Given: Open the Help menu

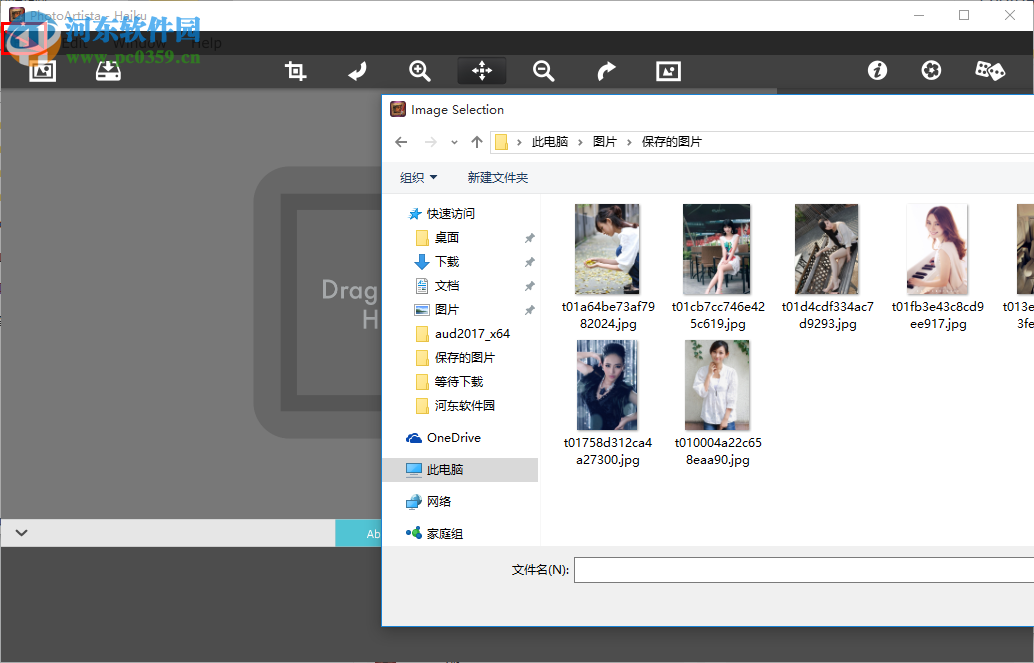Looking at the screenshot, I should click(x=207, y=42).
